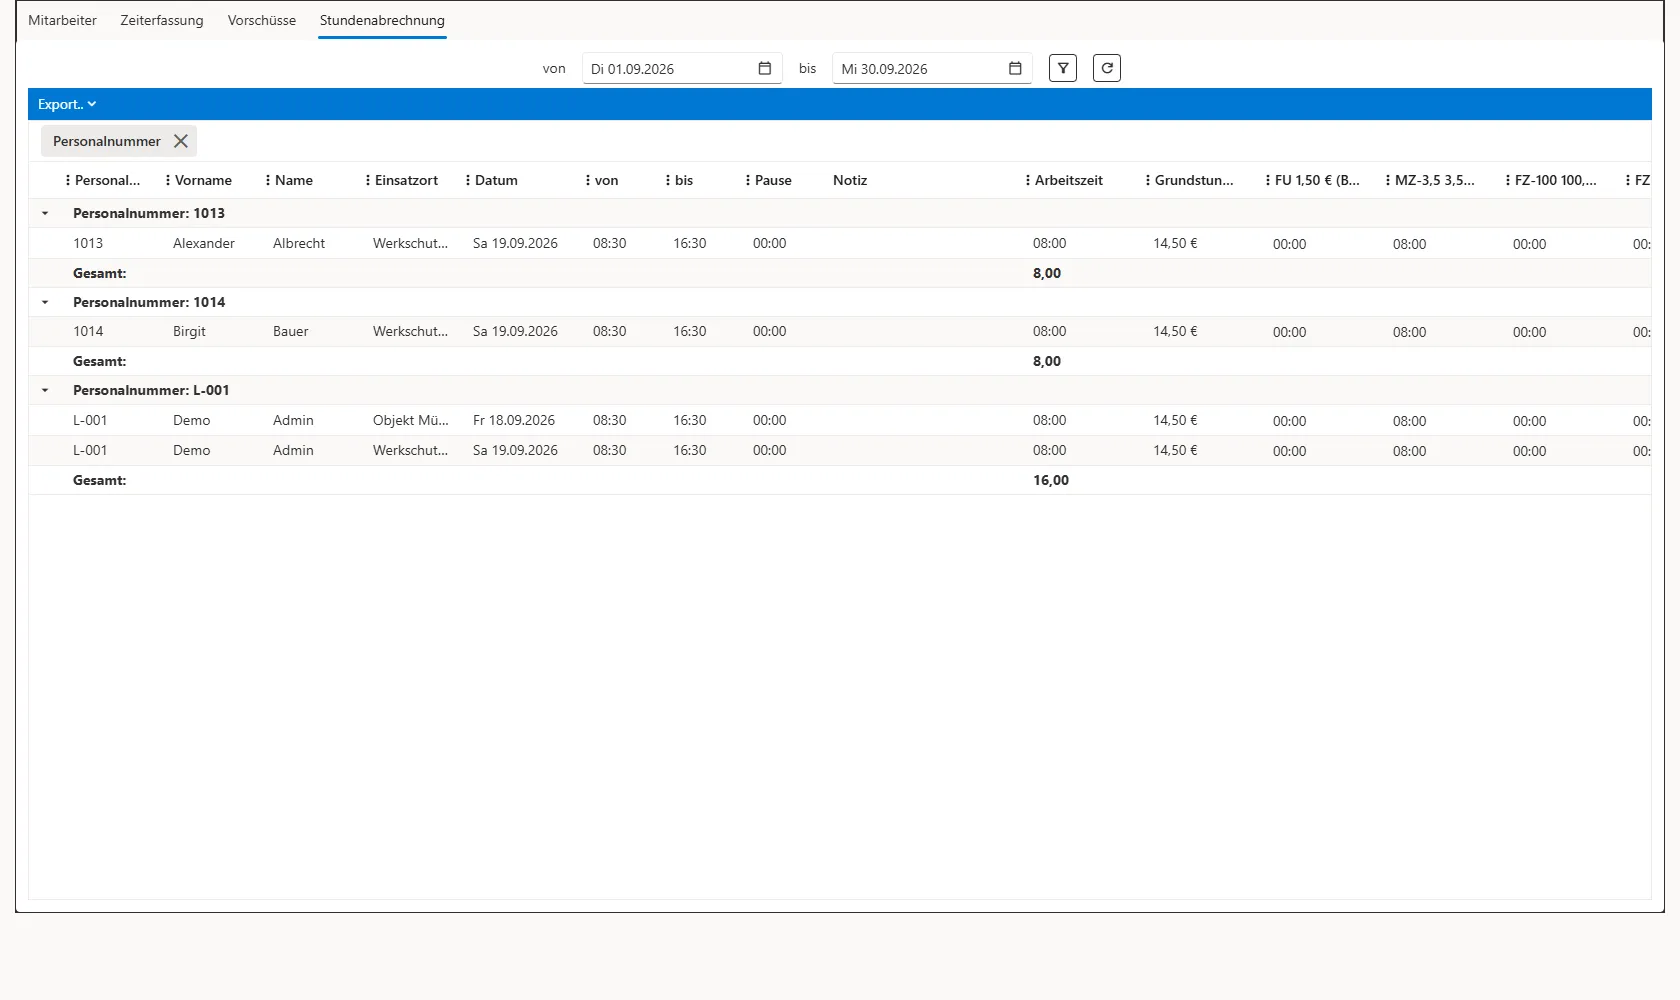Open the 'bis' date calendar picker icon
This screenshot has height=1000, width=1680.
pos(1015,68)
